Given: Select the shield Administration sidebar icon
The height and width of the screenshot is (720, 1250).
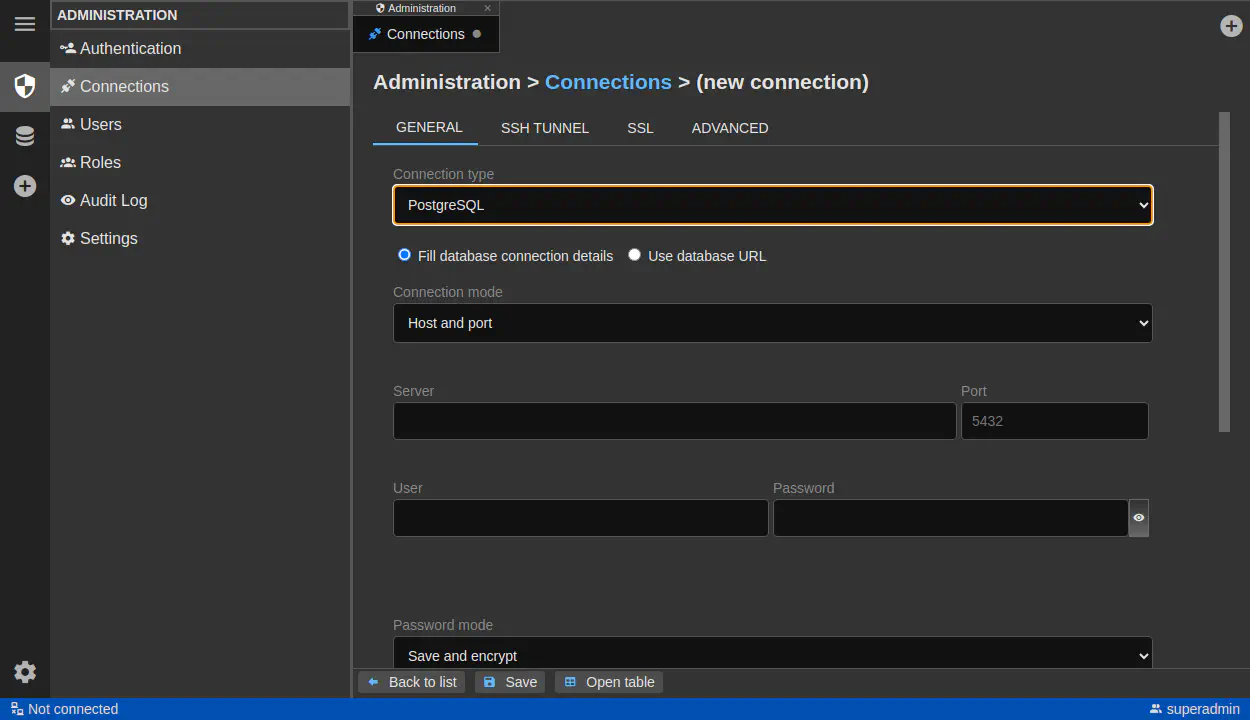Looking at the screenshot, I should [25, 86].
